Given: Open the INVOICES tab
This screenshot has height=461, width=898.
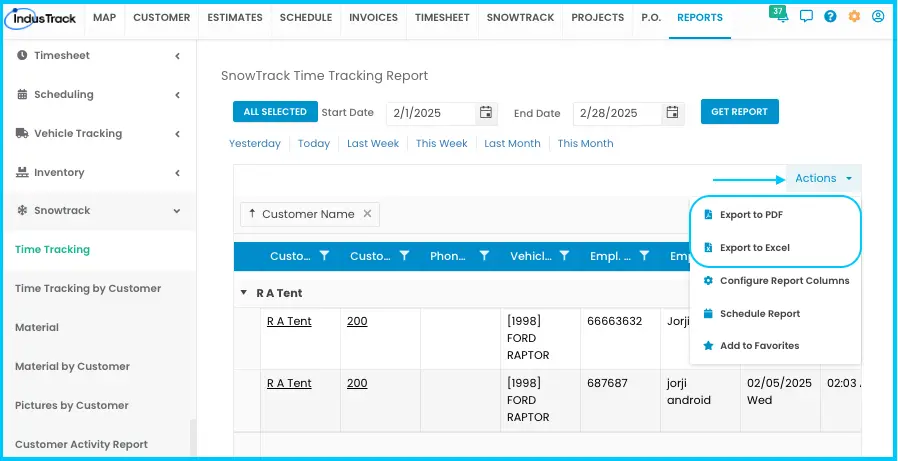Looking at the screenshot, I should pyautogui.click(x=373, y=18).
